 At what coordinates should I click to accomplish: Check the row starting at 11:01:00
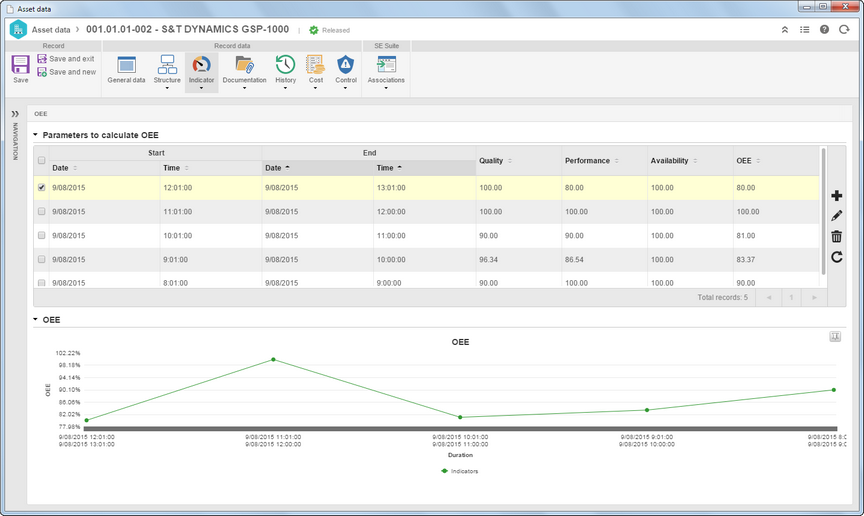[x=41, y=211]
